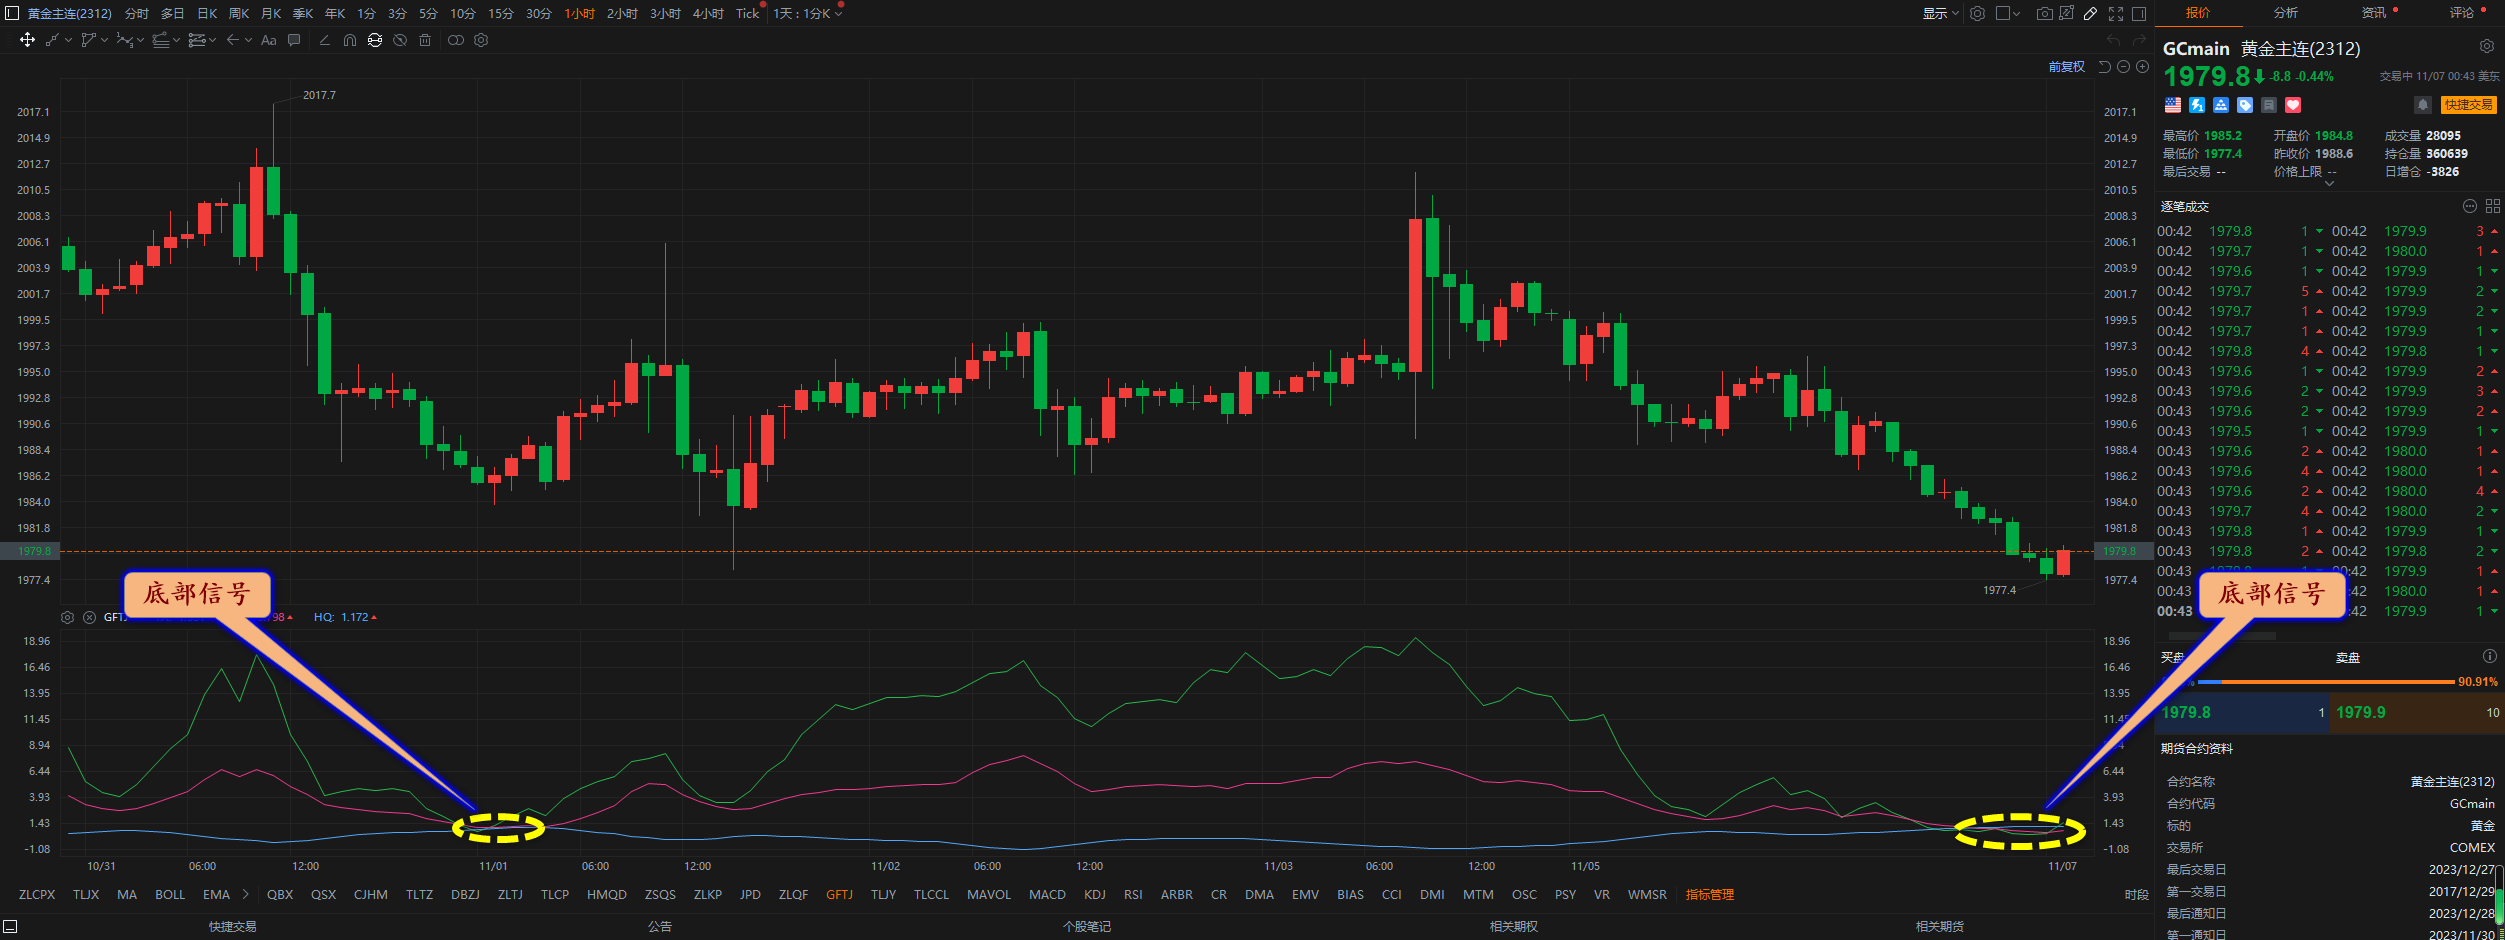Expand the polygon shape tool dropdown arrow

click(104, 40)
